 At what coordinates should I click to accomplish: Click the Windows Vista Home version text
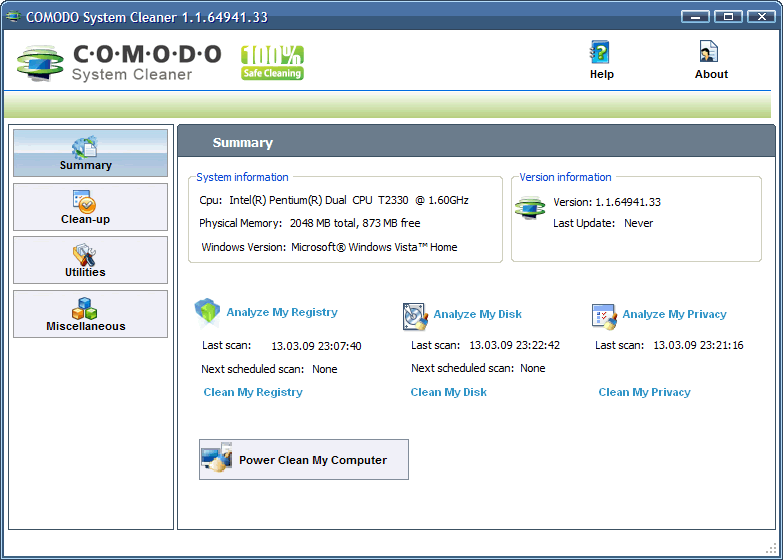329,247
